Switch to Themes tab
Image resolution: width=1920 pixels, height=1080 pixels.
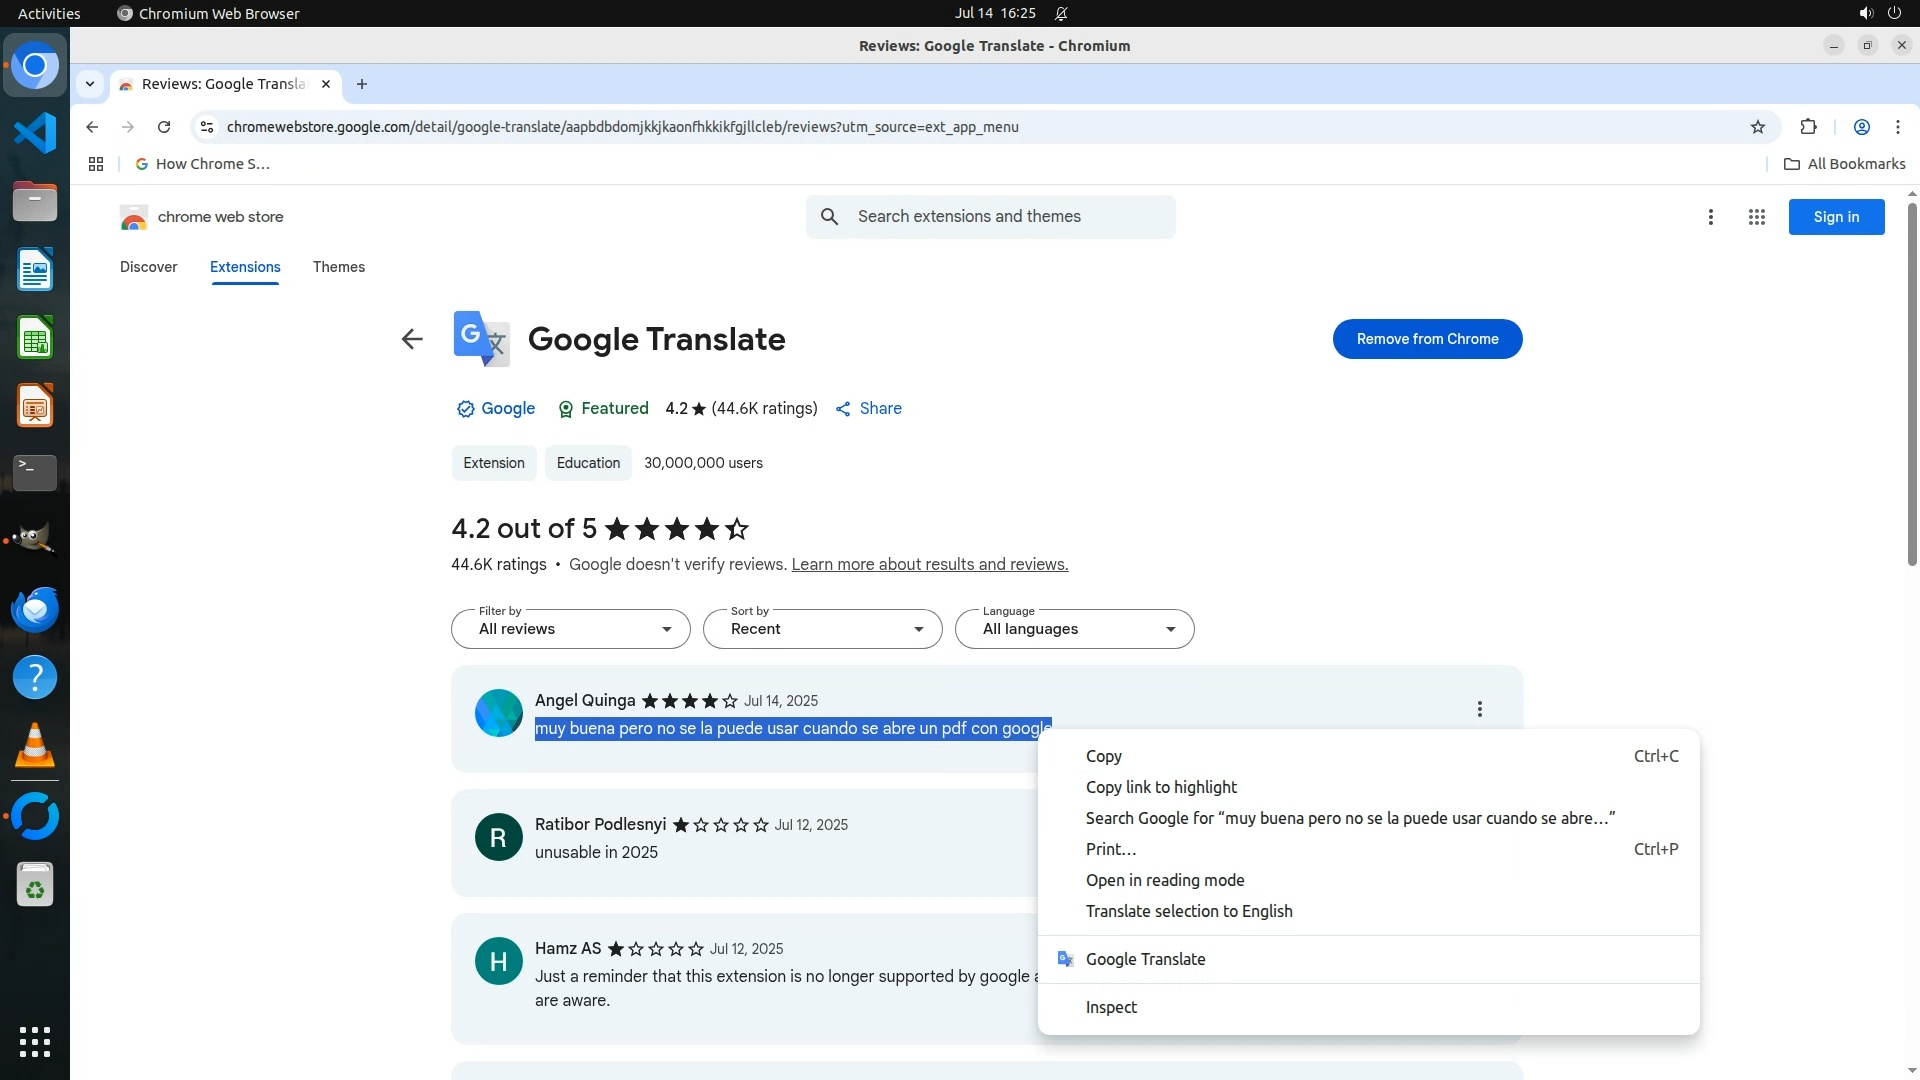pos(338,267)
